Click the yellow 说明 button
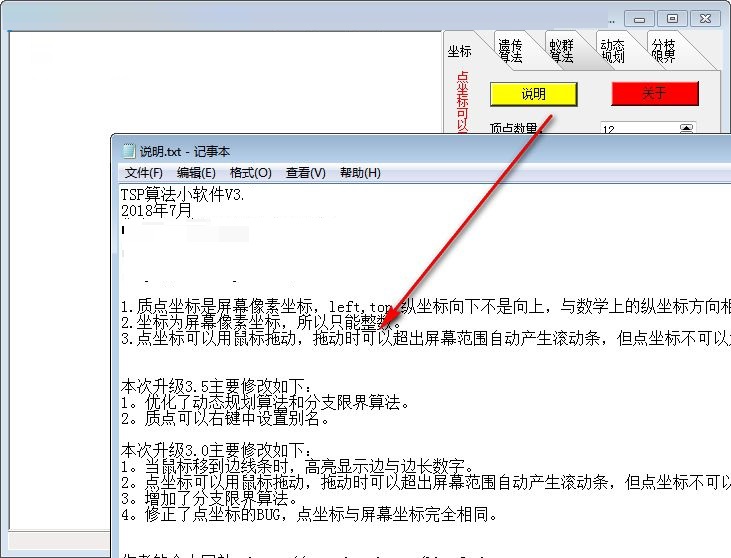The image size is (731, 558). (x=534, y=94)
